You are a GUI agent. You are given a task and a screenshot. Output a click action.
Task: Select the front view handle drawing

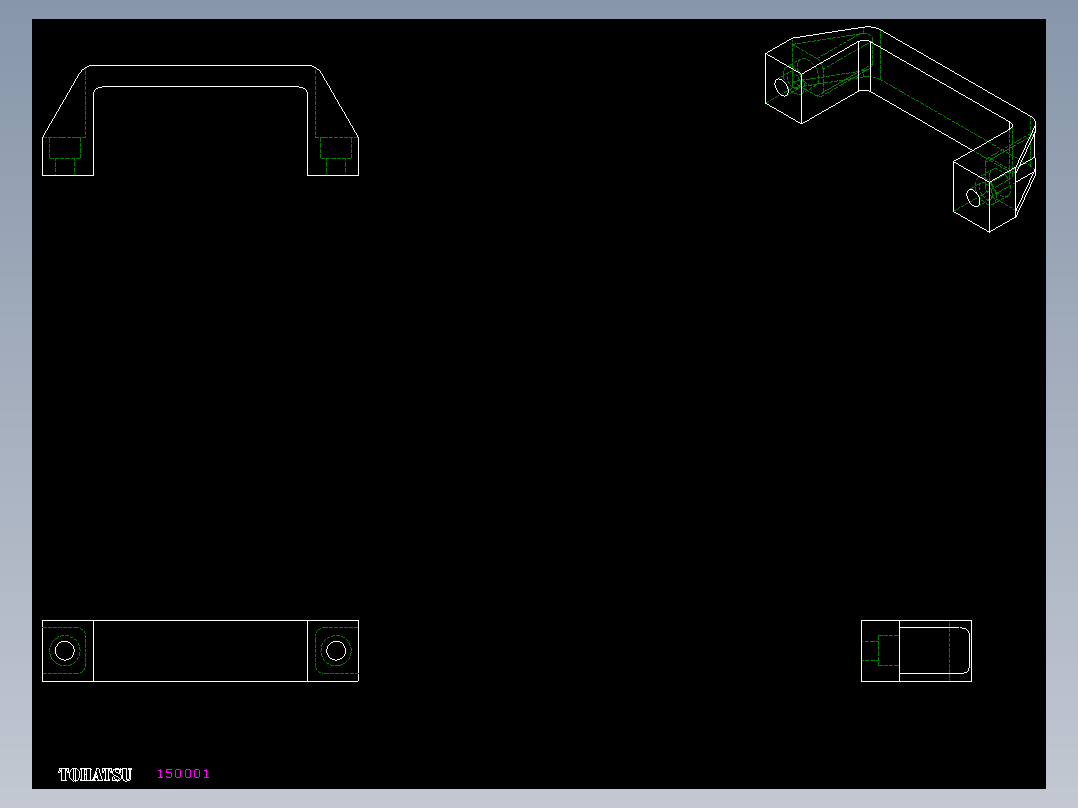(200, 120)
